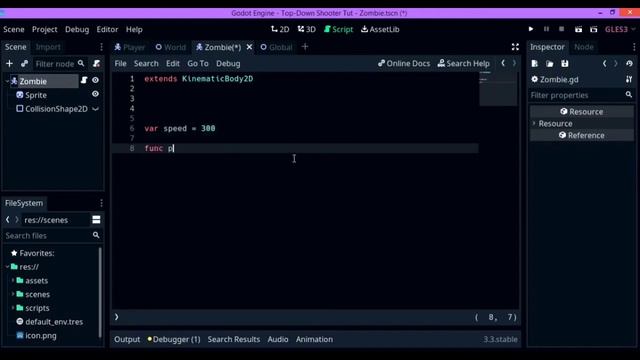The height and width of the screenshot is (360, 640).
Task: Switch to 2D workspace
Action: click(280, 29)
